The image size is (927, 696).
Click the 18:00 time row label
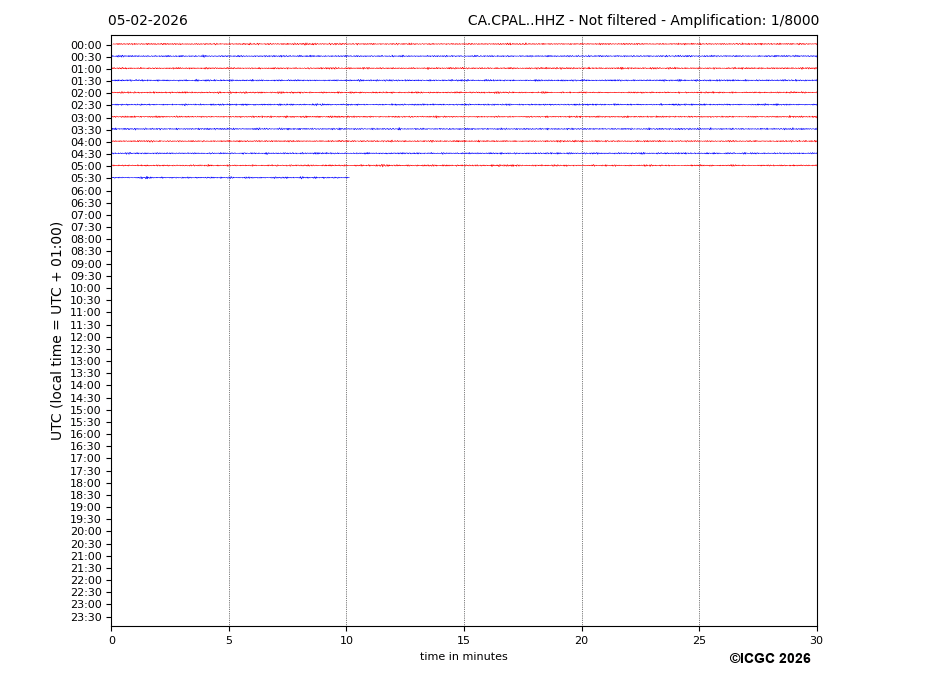click(x=86, y=483)
